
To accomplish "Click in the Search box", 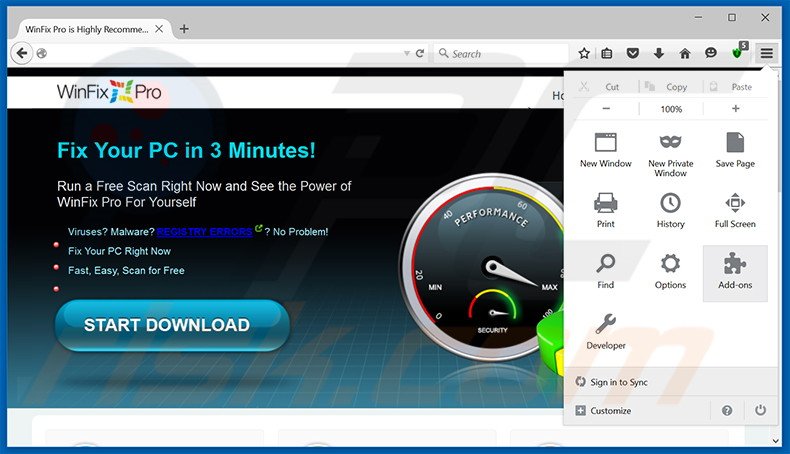I will point(501,53).
